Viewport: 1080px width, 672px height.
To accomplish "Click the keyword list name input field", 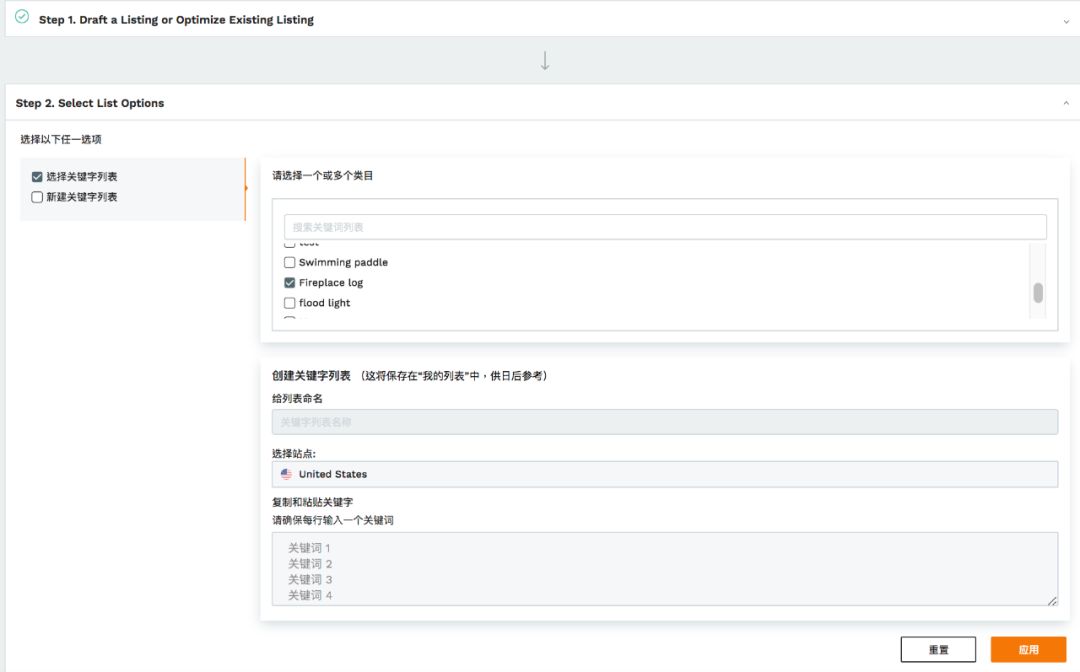I will (665, 422).
